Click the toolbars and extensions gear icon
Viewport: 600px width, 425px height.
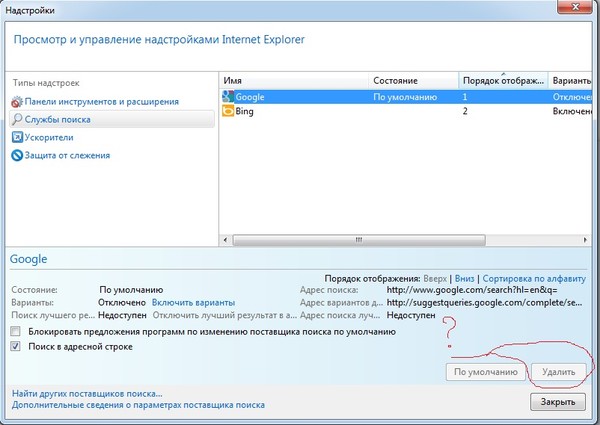coord(17,102)
